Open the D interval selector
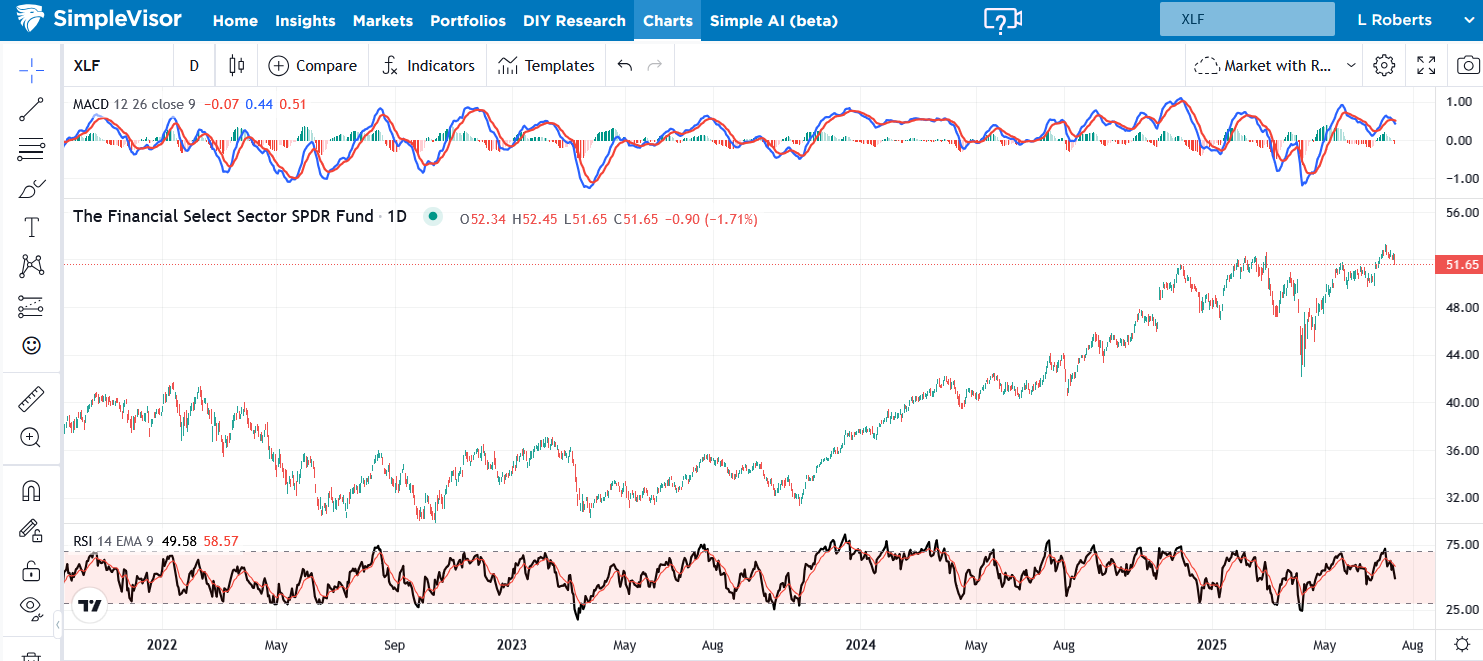 click(x=194, y=66)
